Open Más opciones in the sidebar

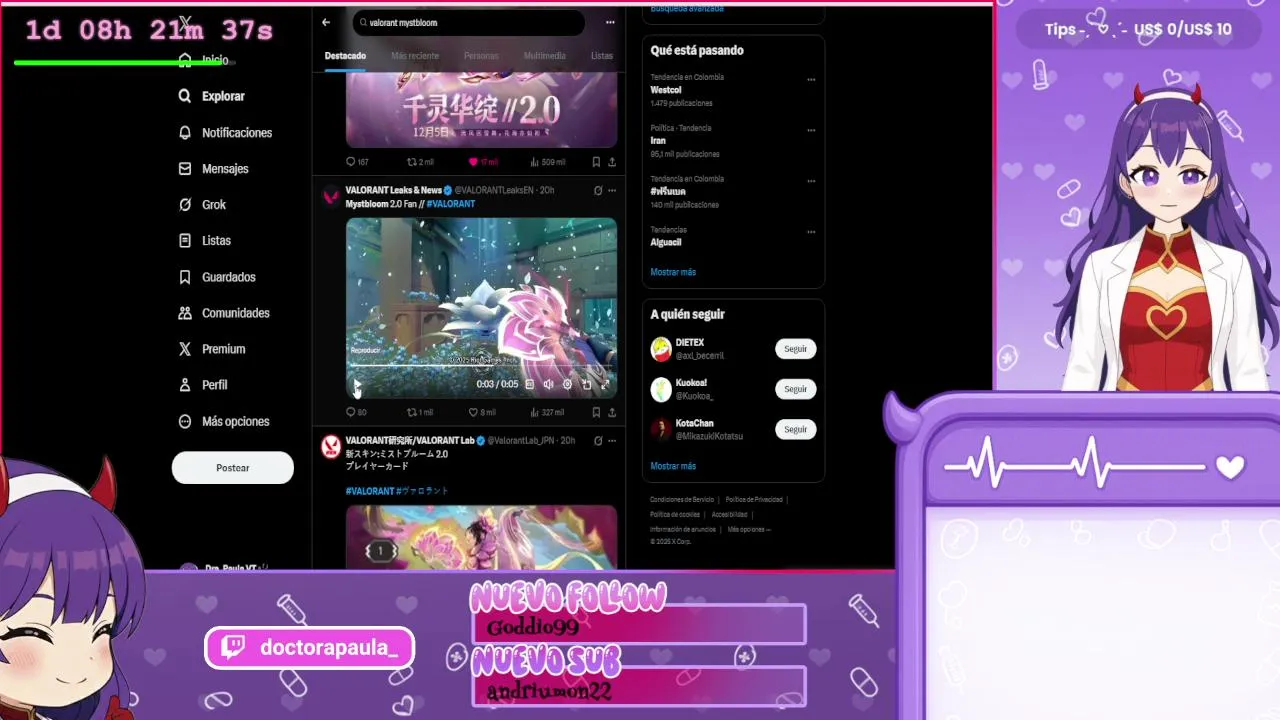224,421
